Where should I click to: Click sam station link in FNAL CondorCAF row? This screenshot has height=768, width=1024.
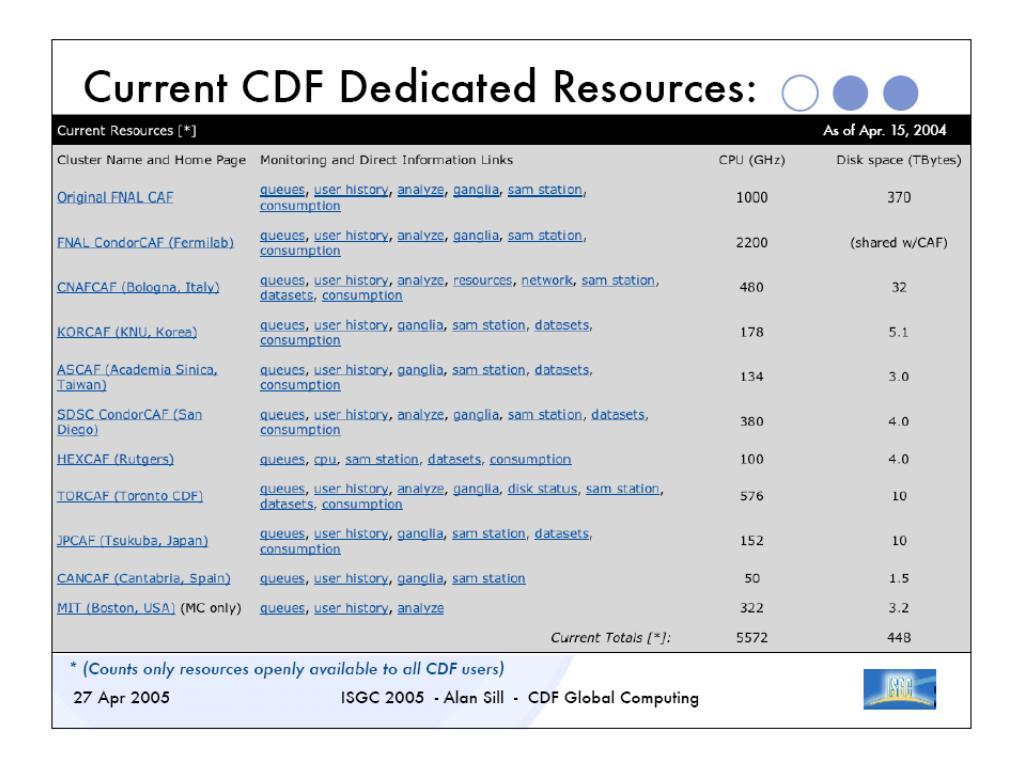click(545, 236)
